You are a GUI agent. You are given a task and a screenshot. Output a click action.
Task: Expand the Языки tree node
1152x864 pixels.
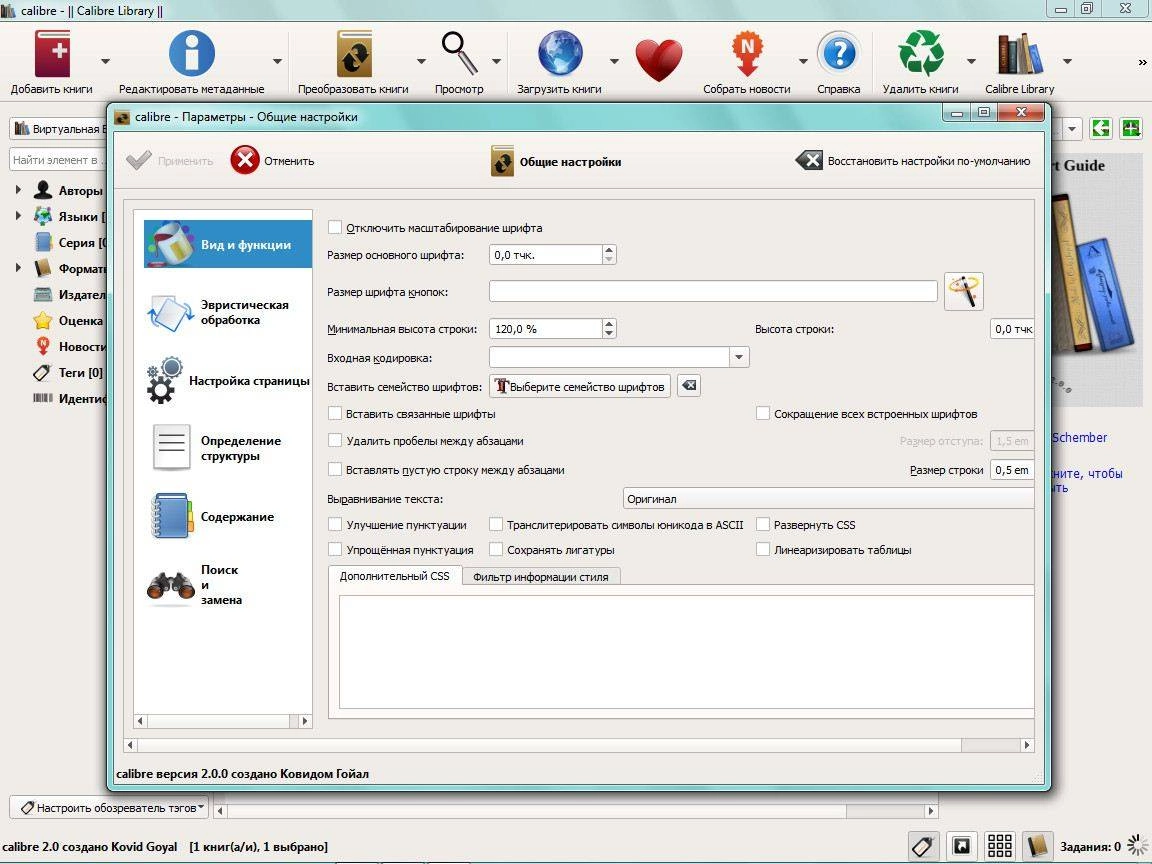point(18,216)
